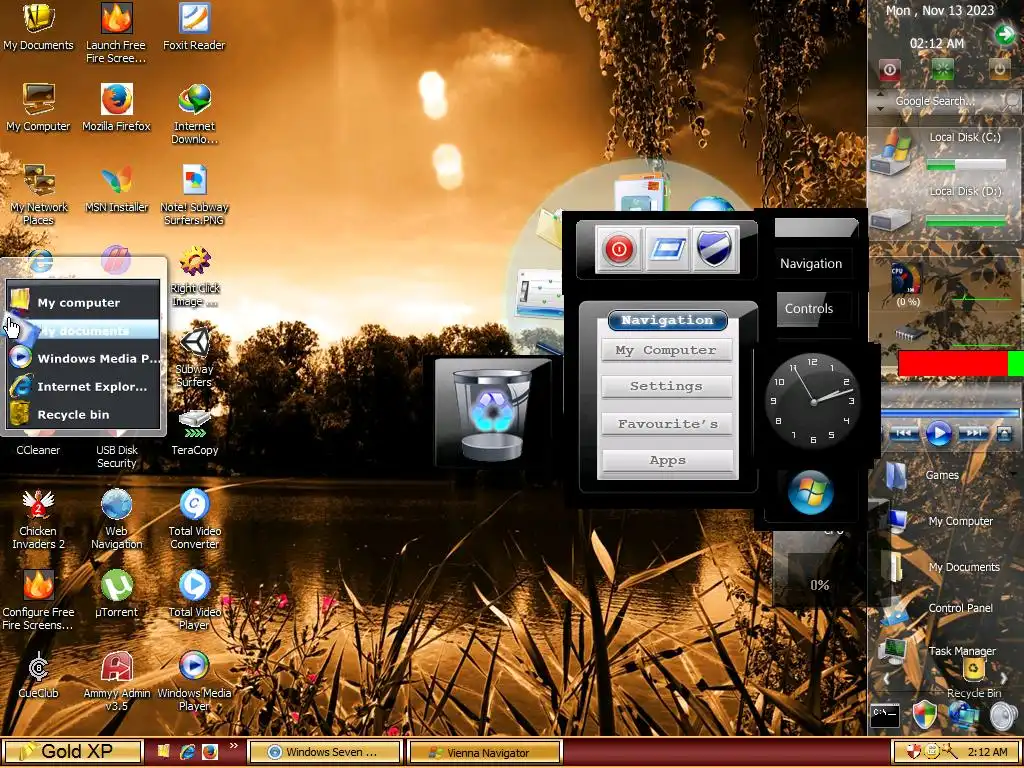Click the Windows orb in Vienna Navigator
Screen dimensions: 1024x768
point(810,492)
